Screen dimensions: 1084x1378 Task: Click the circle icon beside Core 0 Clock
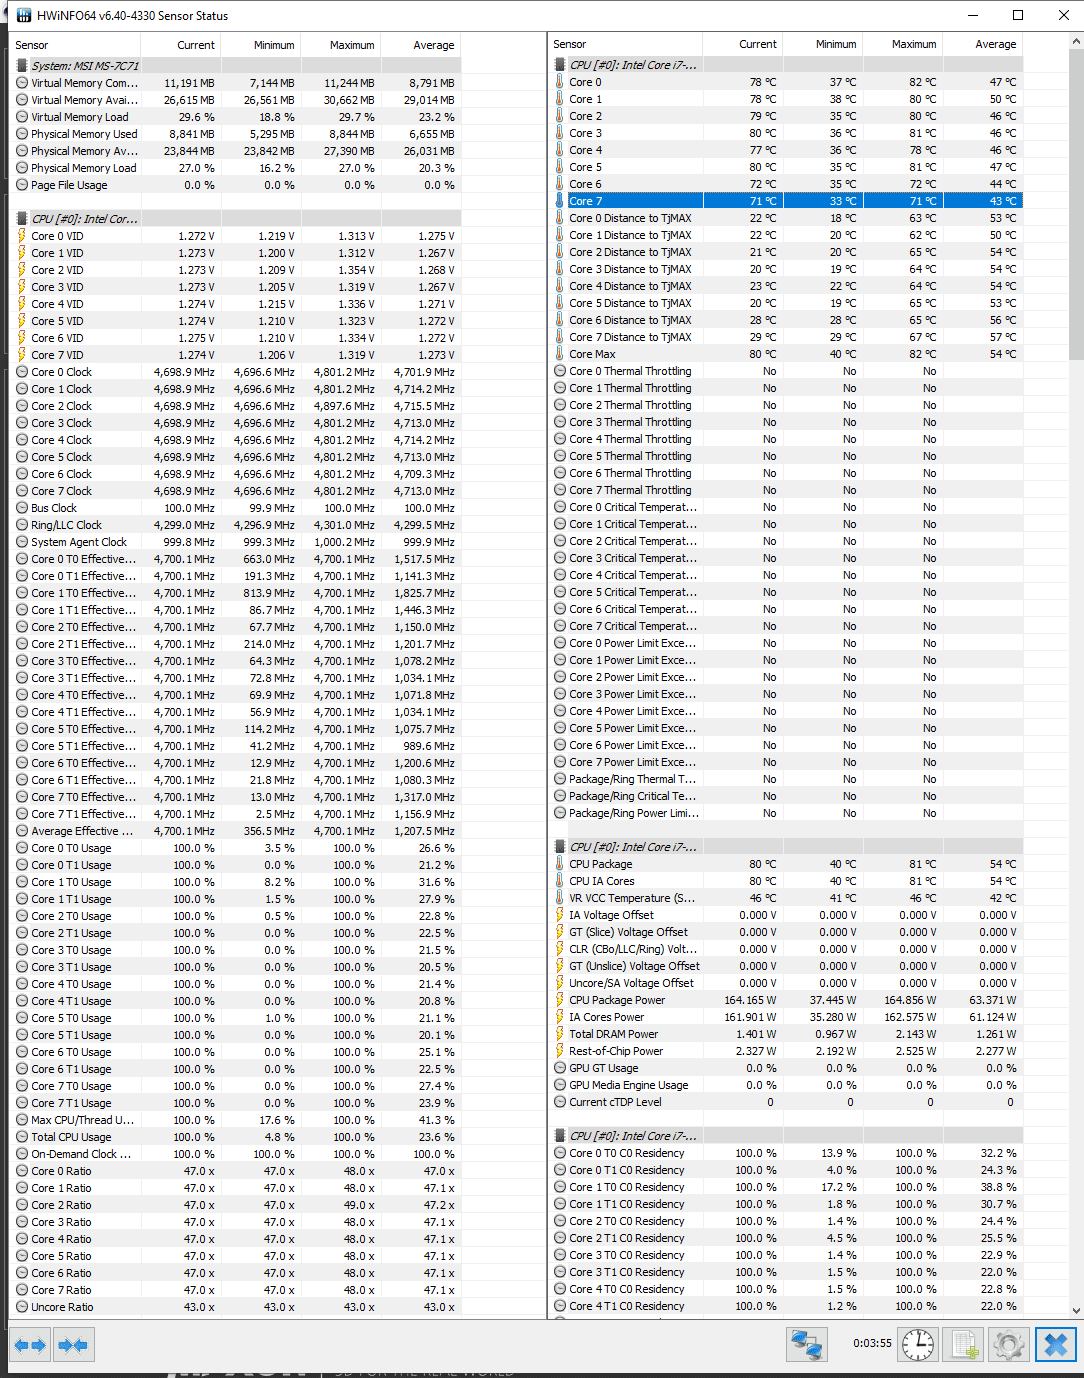[x=22, y=372]
